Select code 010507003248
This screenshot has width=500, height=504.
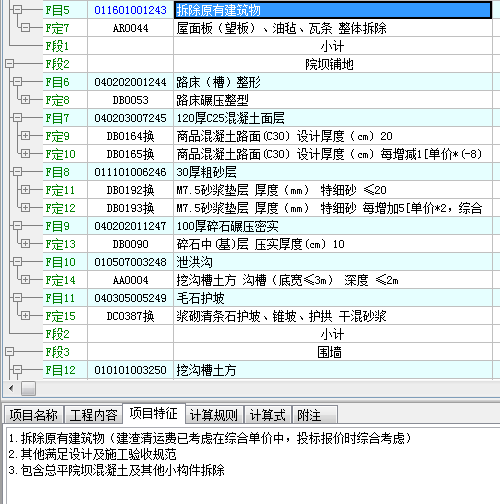click(130, 262)
